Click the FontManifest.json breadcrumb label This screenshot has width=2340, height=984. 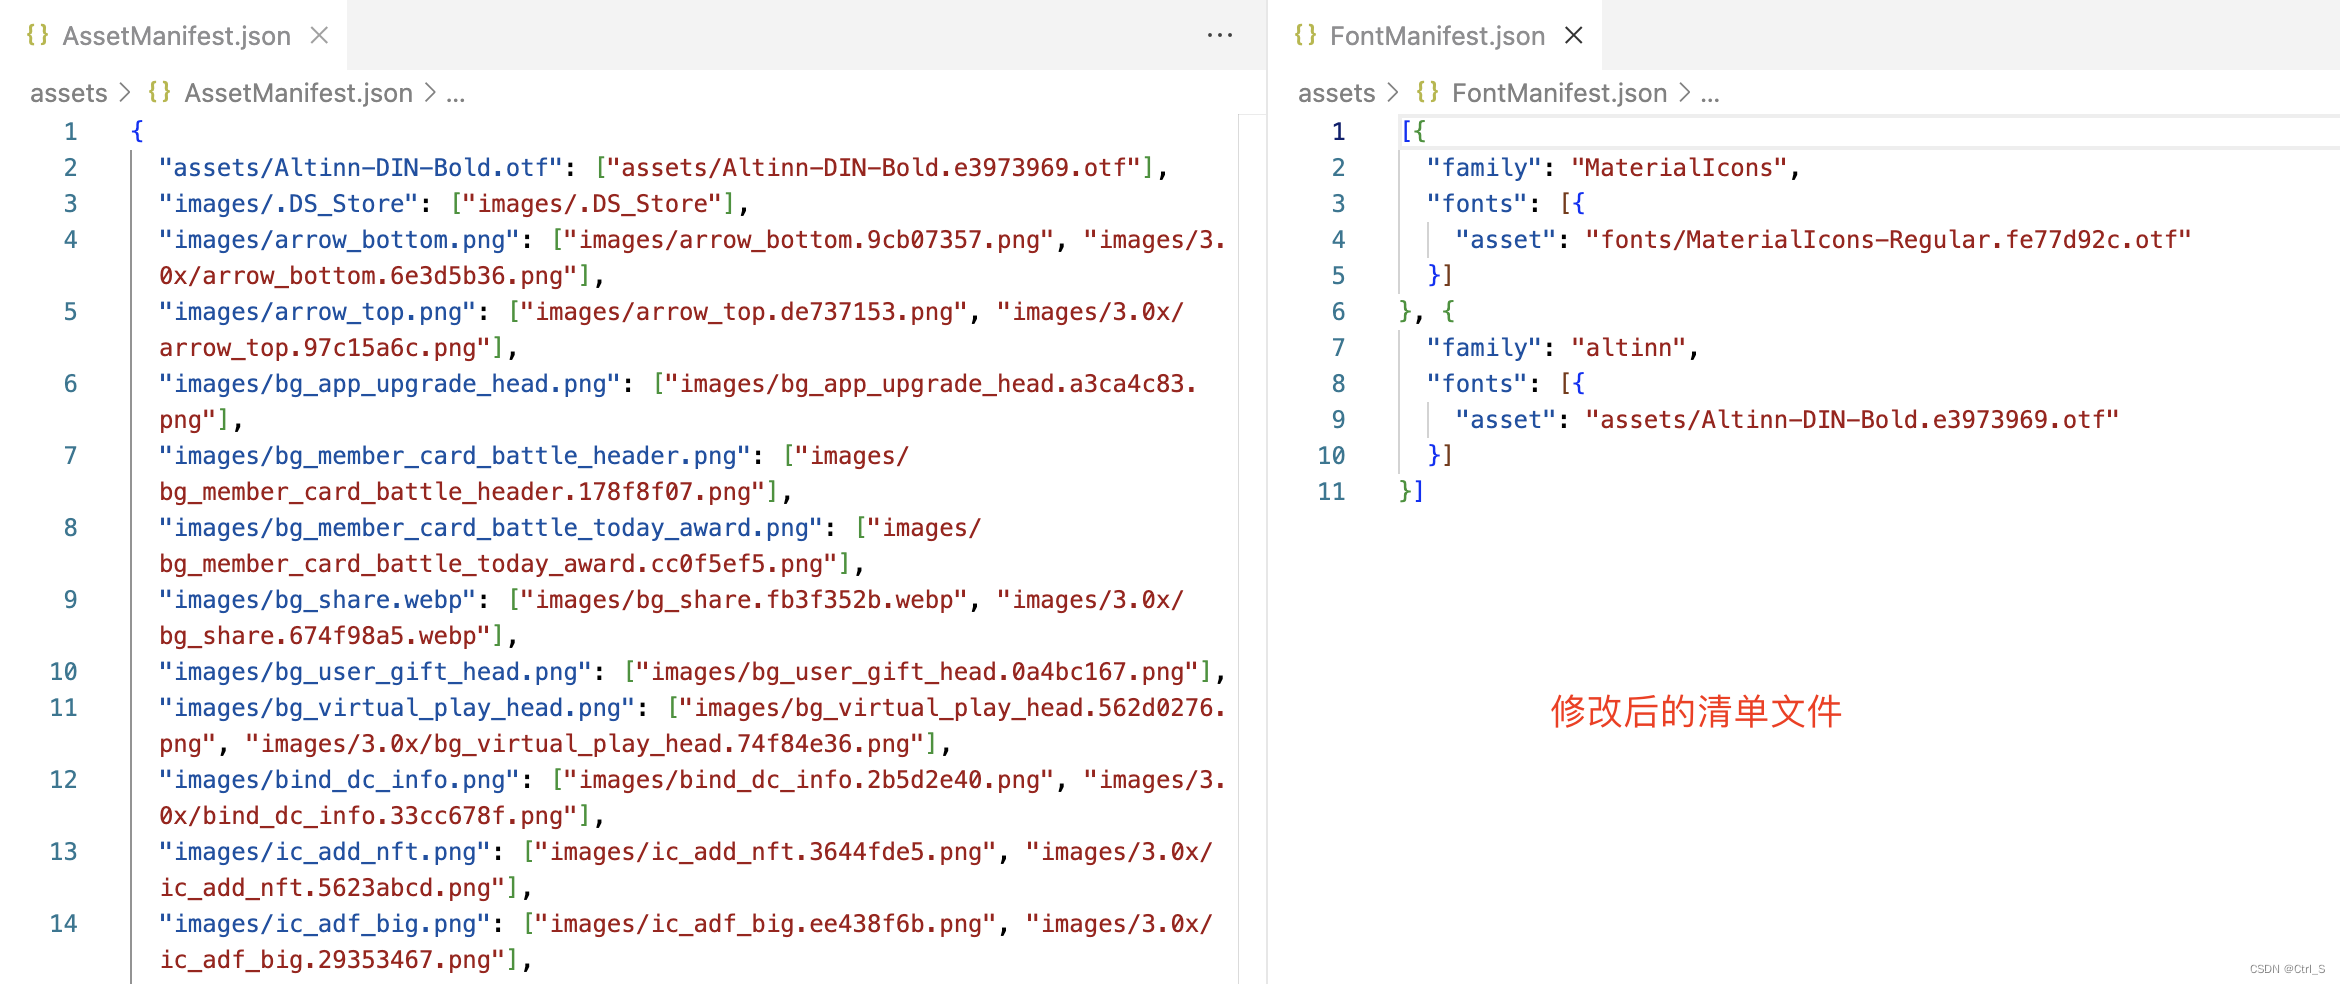[1558, 92]
